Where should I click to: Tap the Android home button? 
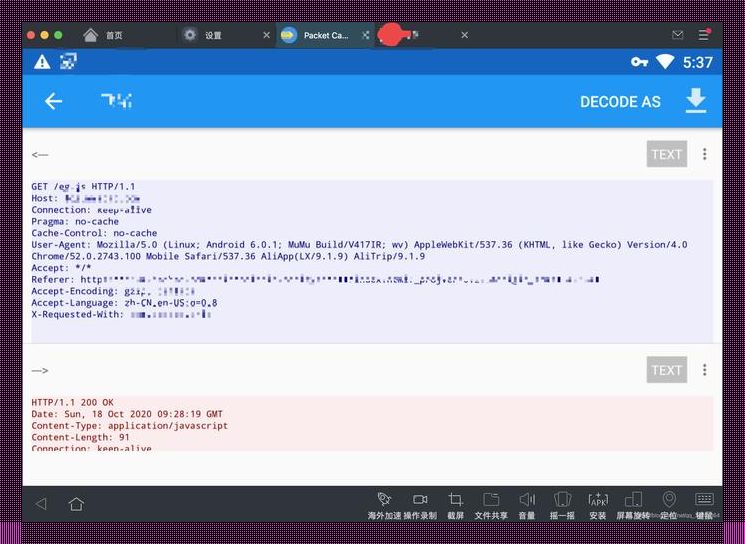coord(76,504)
